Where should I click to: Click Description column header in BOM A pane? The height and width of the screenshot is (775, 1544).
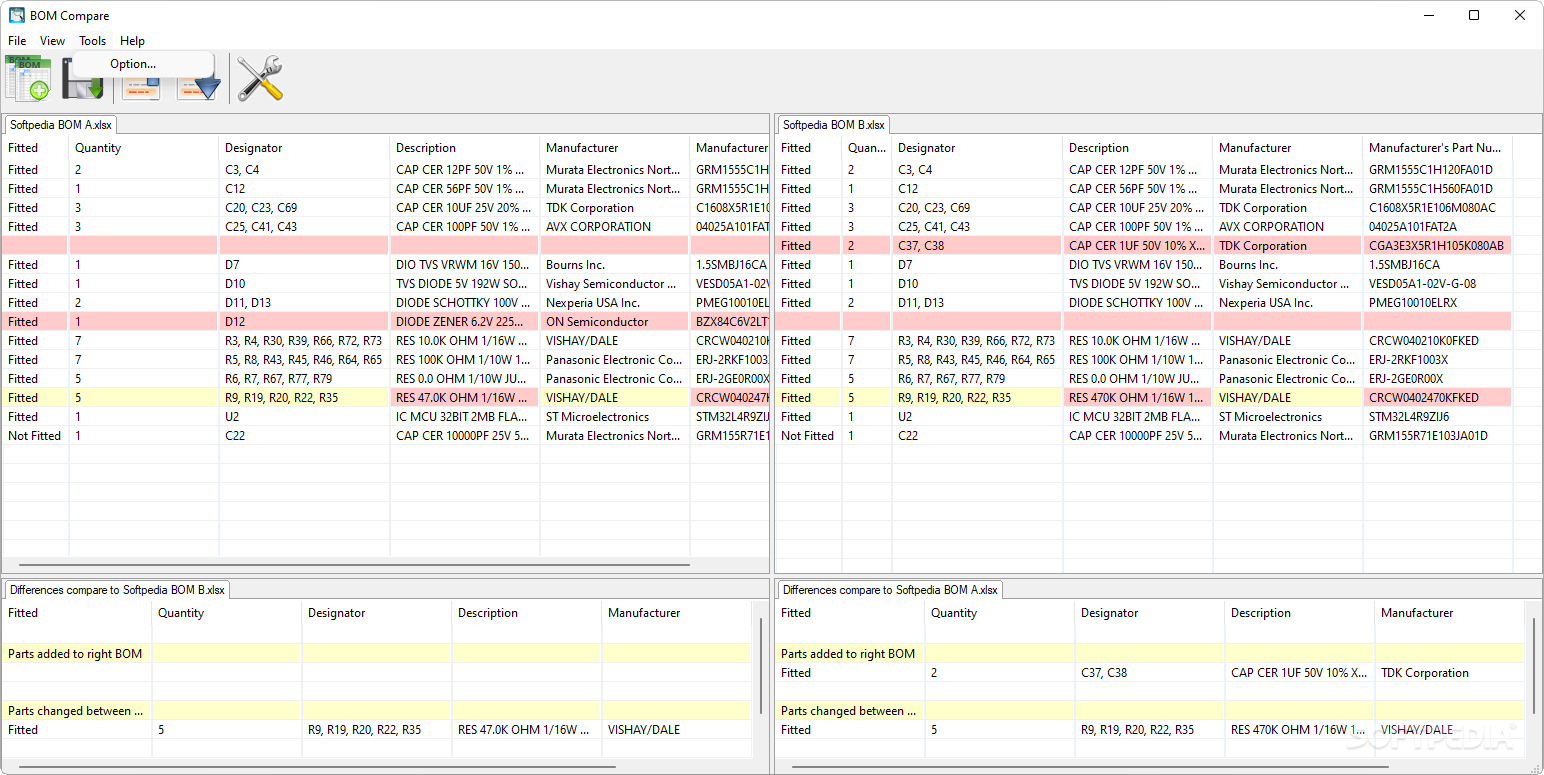point(464,148)
